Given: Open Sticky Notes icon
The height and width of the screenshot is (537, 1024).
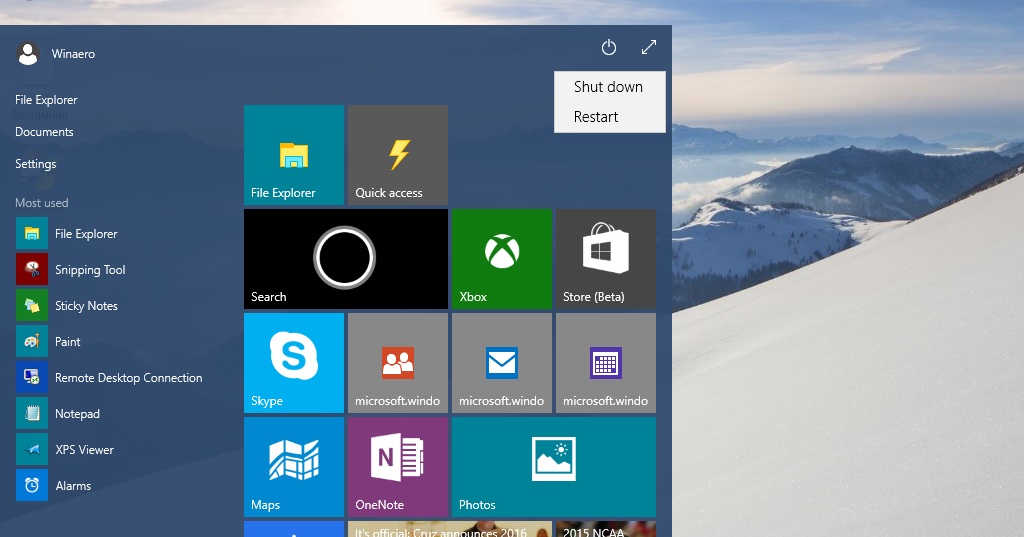Looking at the screenshot, I should pos(32,305).
